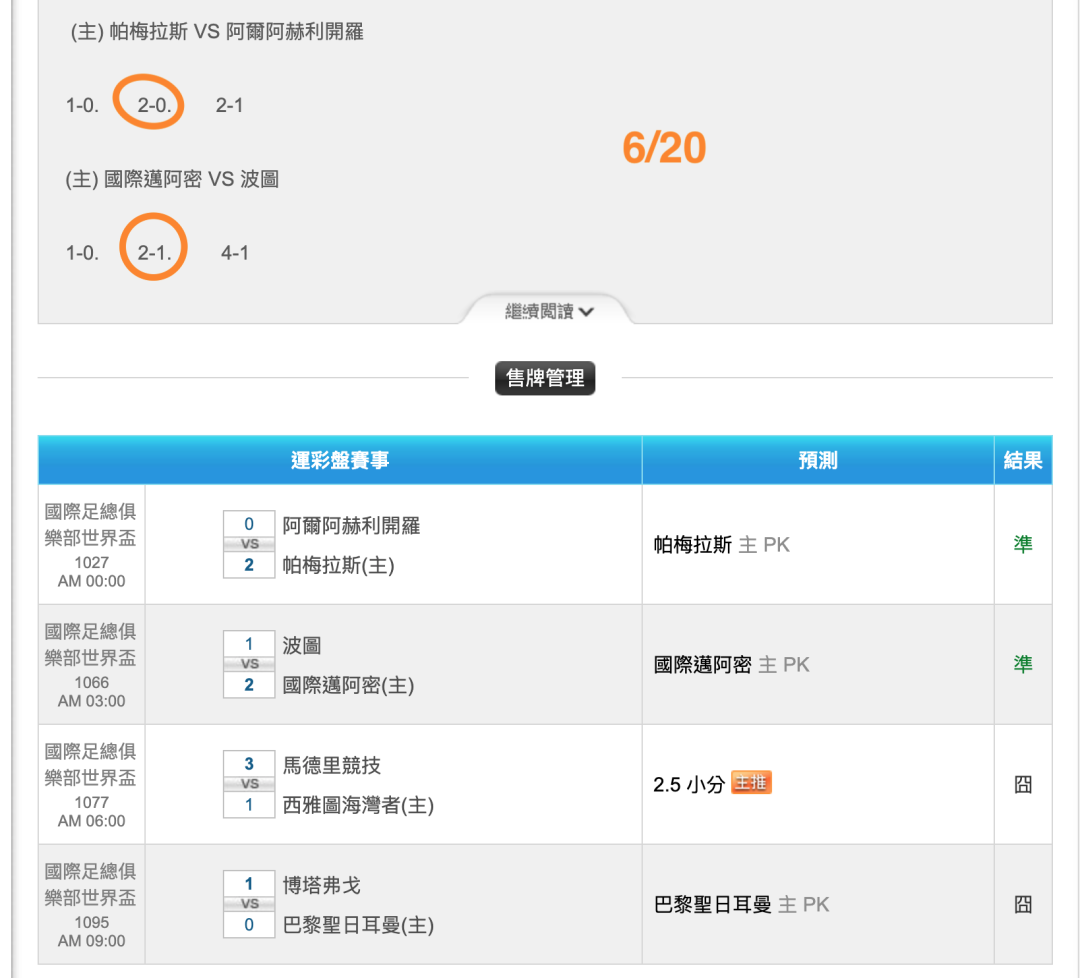
Task: Select team name 帕梅拉斯(主) in table
Action: (338, 565)
